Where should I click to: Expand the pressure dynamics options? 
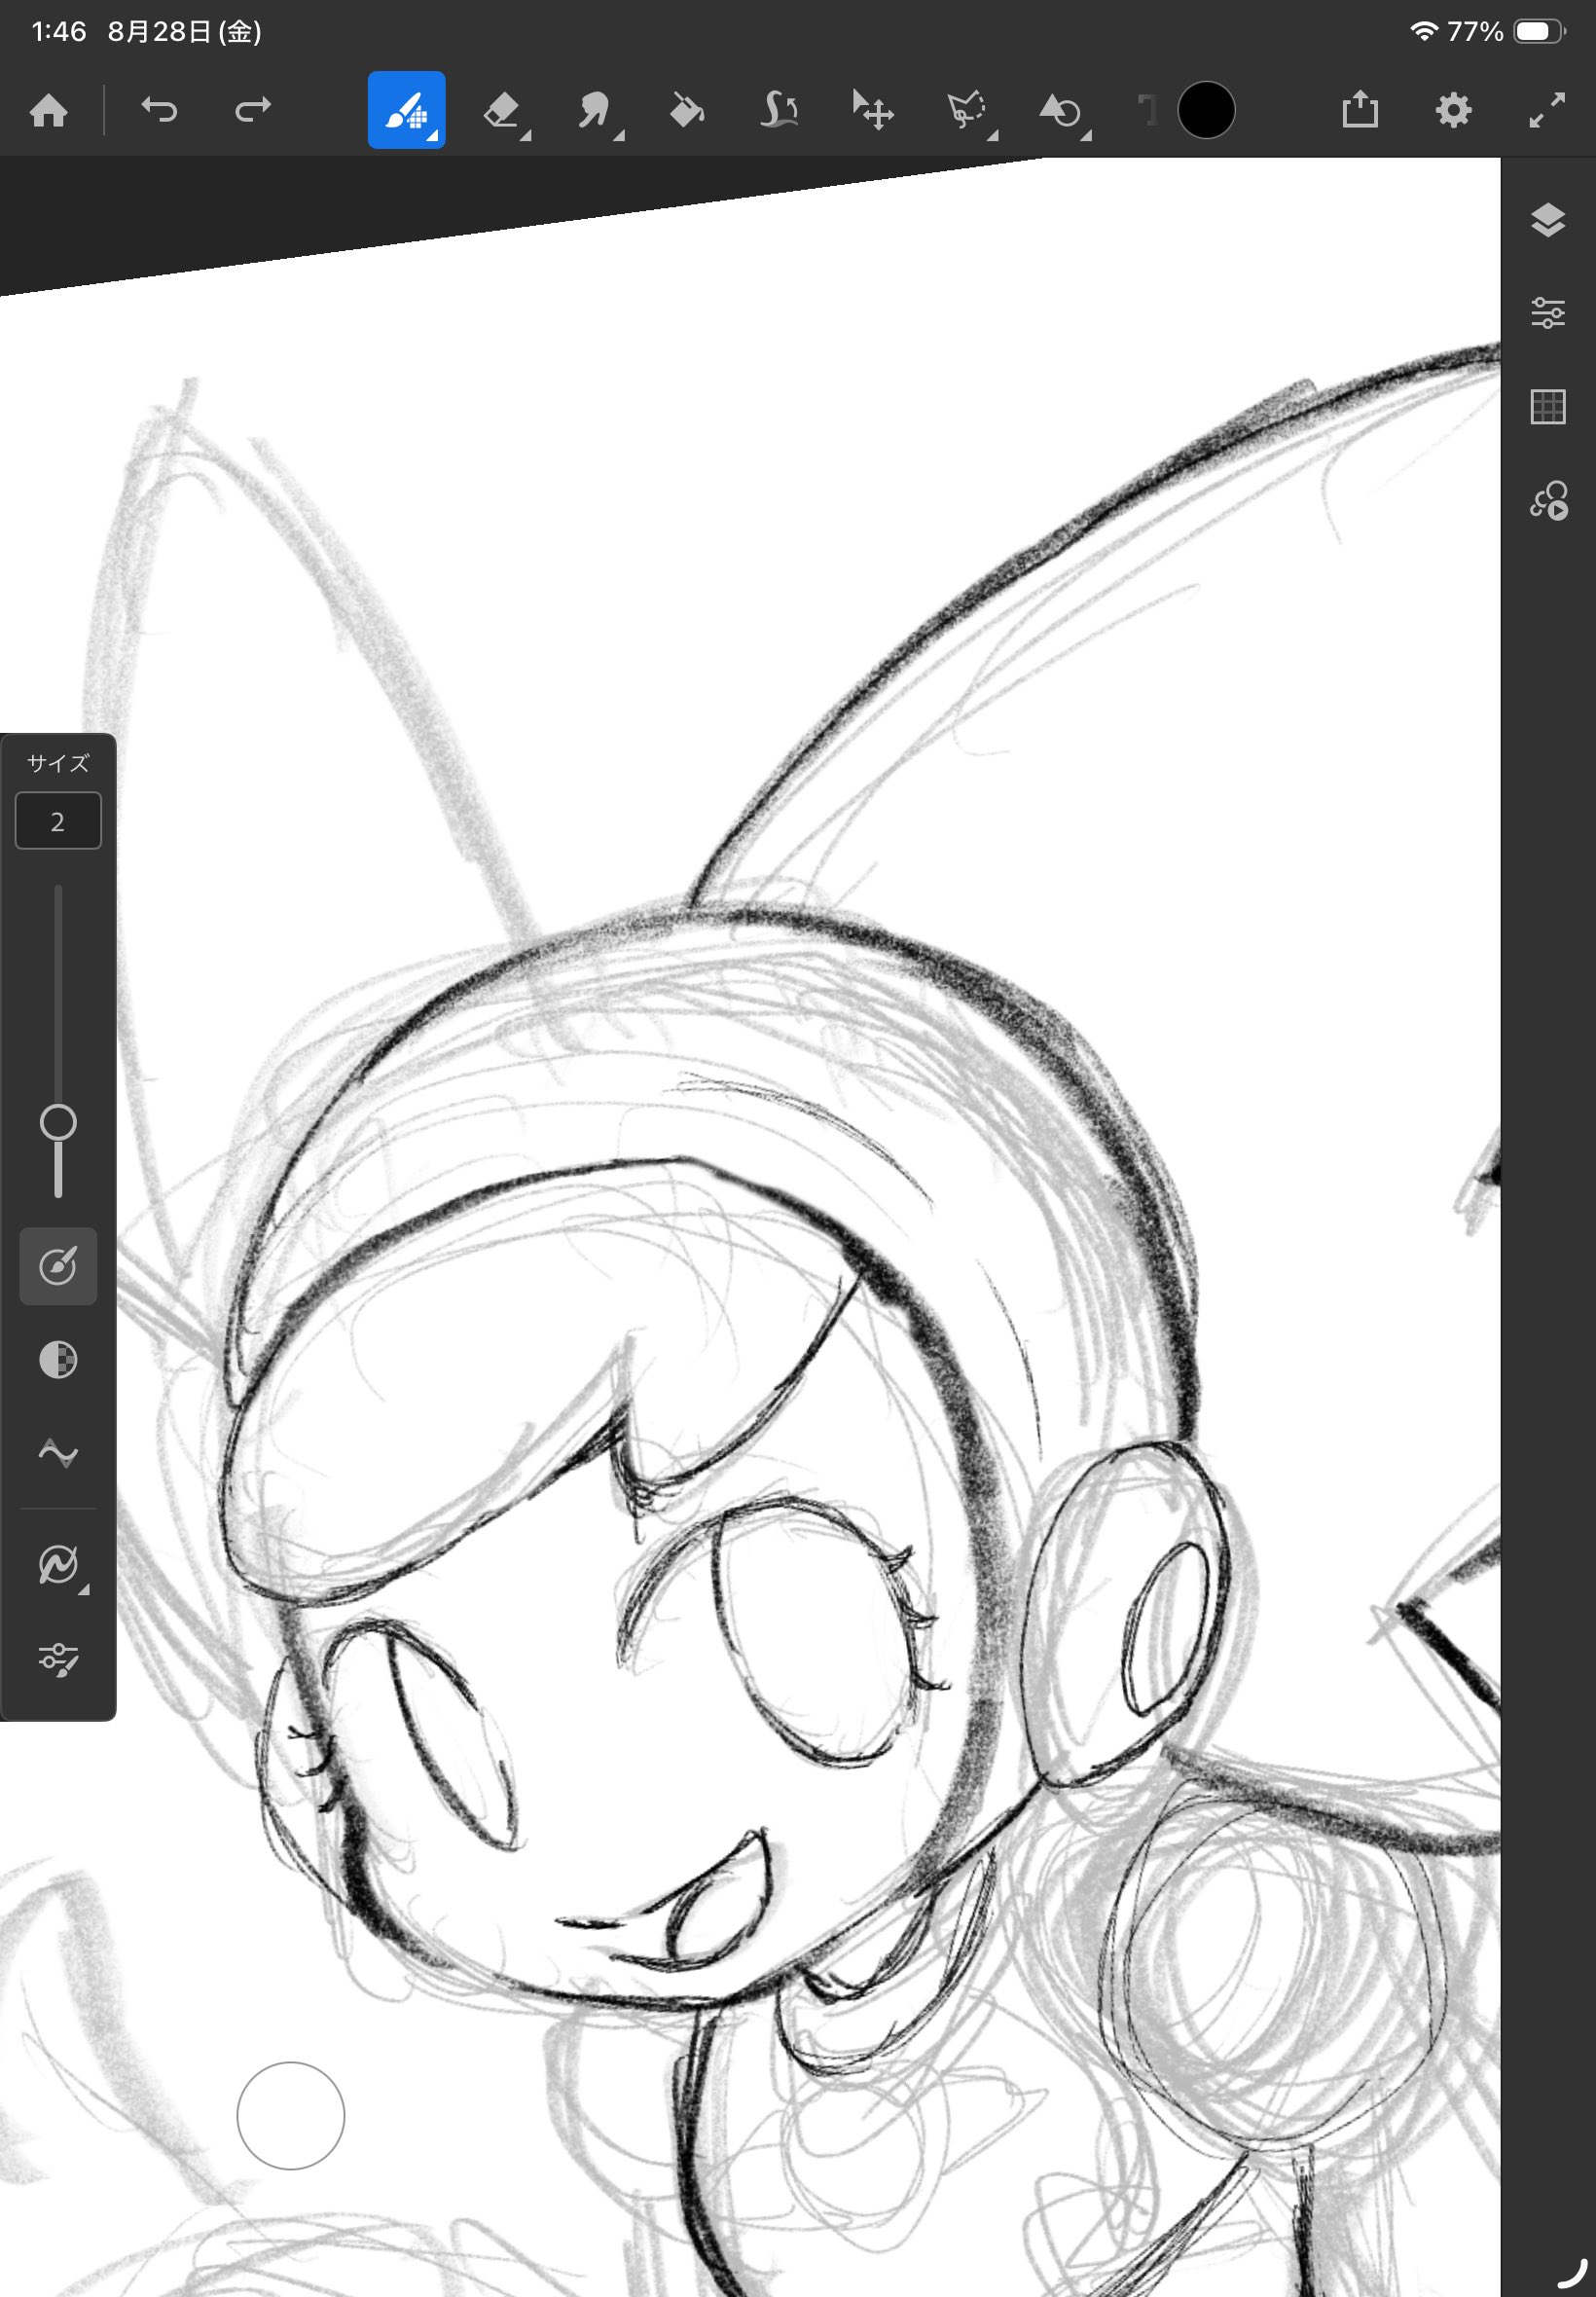click(84, 1590)
